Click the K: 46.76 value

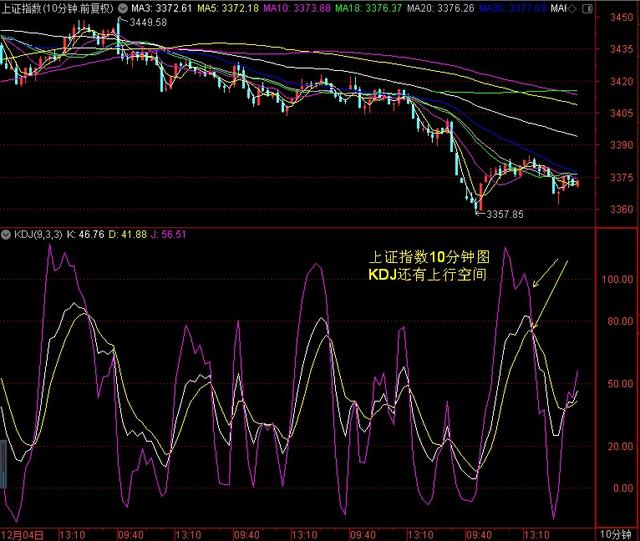coord(85,234)
